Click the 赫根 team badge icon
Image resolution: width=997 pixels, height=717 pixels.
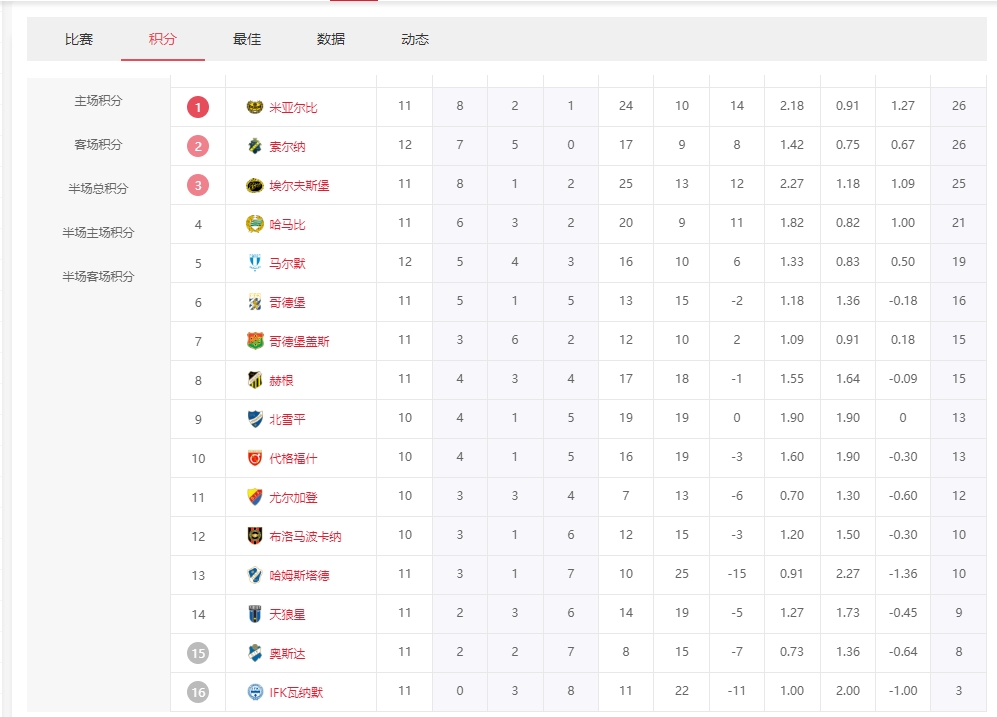[255, 380]
